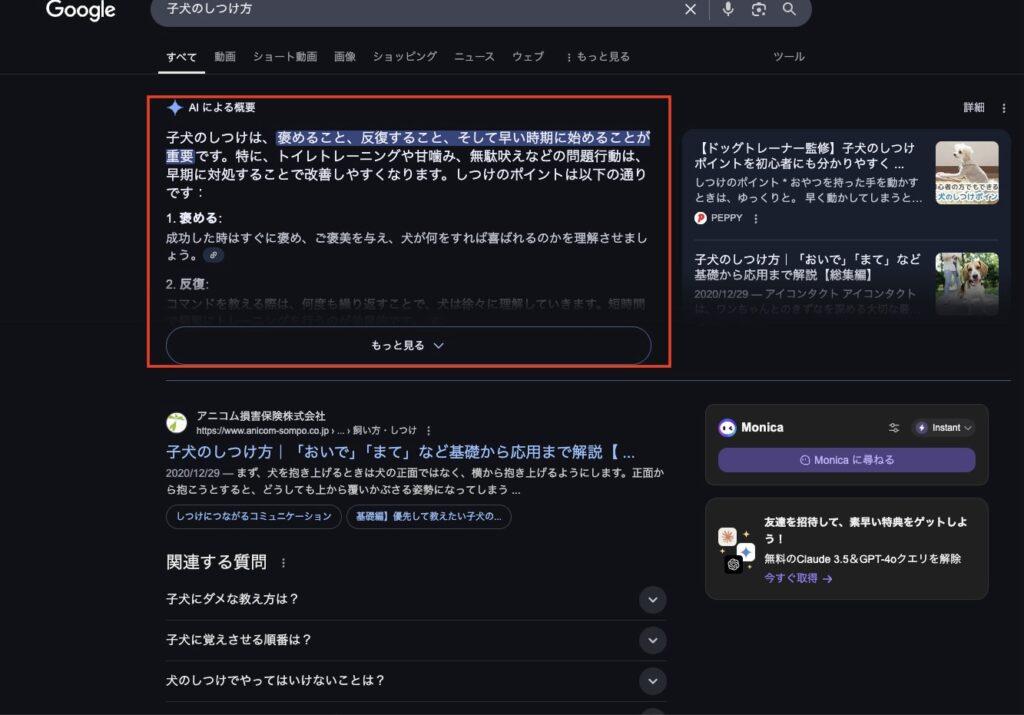1024x715 pixels.
Task: Open the side card 子犬のしつけ方「おいで」「まて」総集編
Action: pyautogui.click(x=807, y=267)
